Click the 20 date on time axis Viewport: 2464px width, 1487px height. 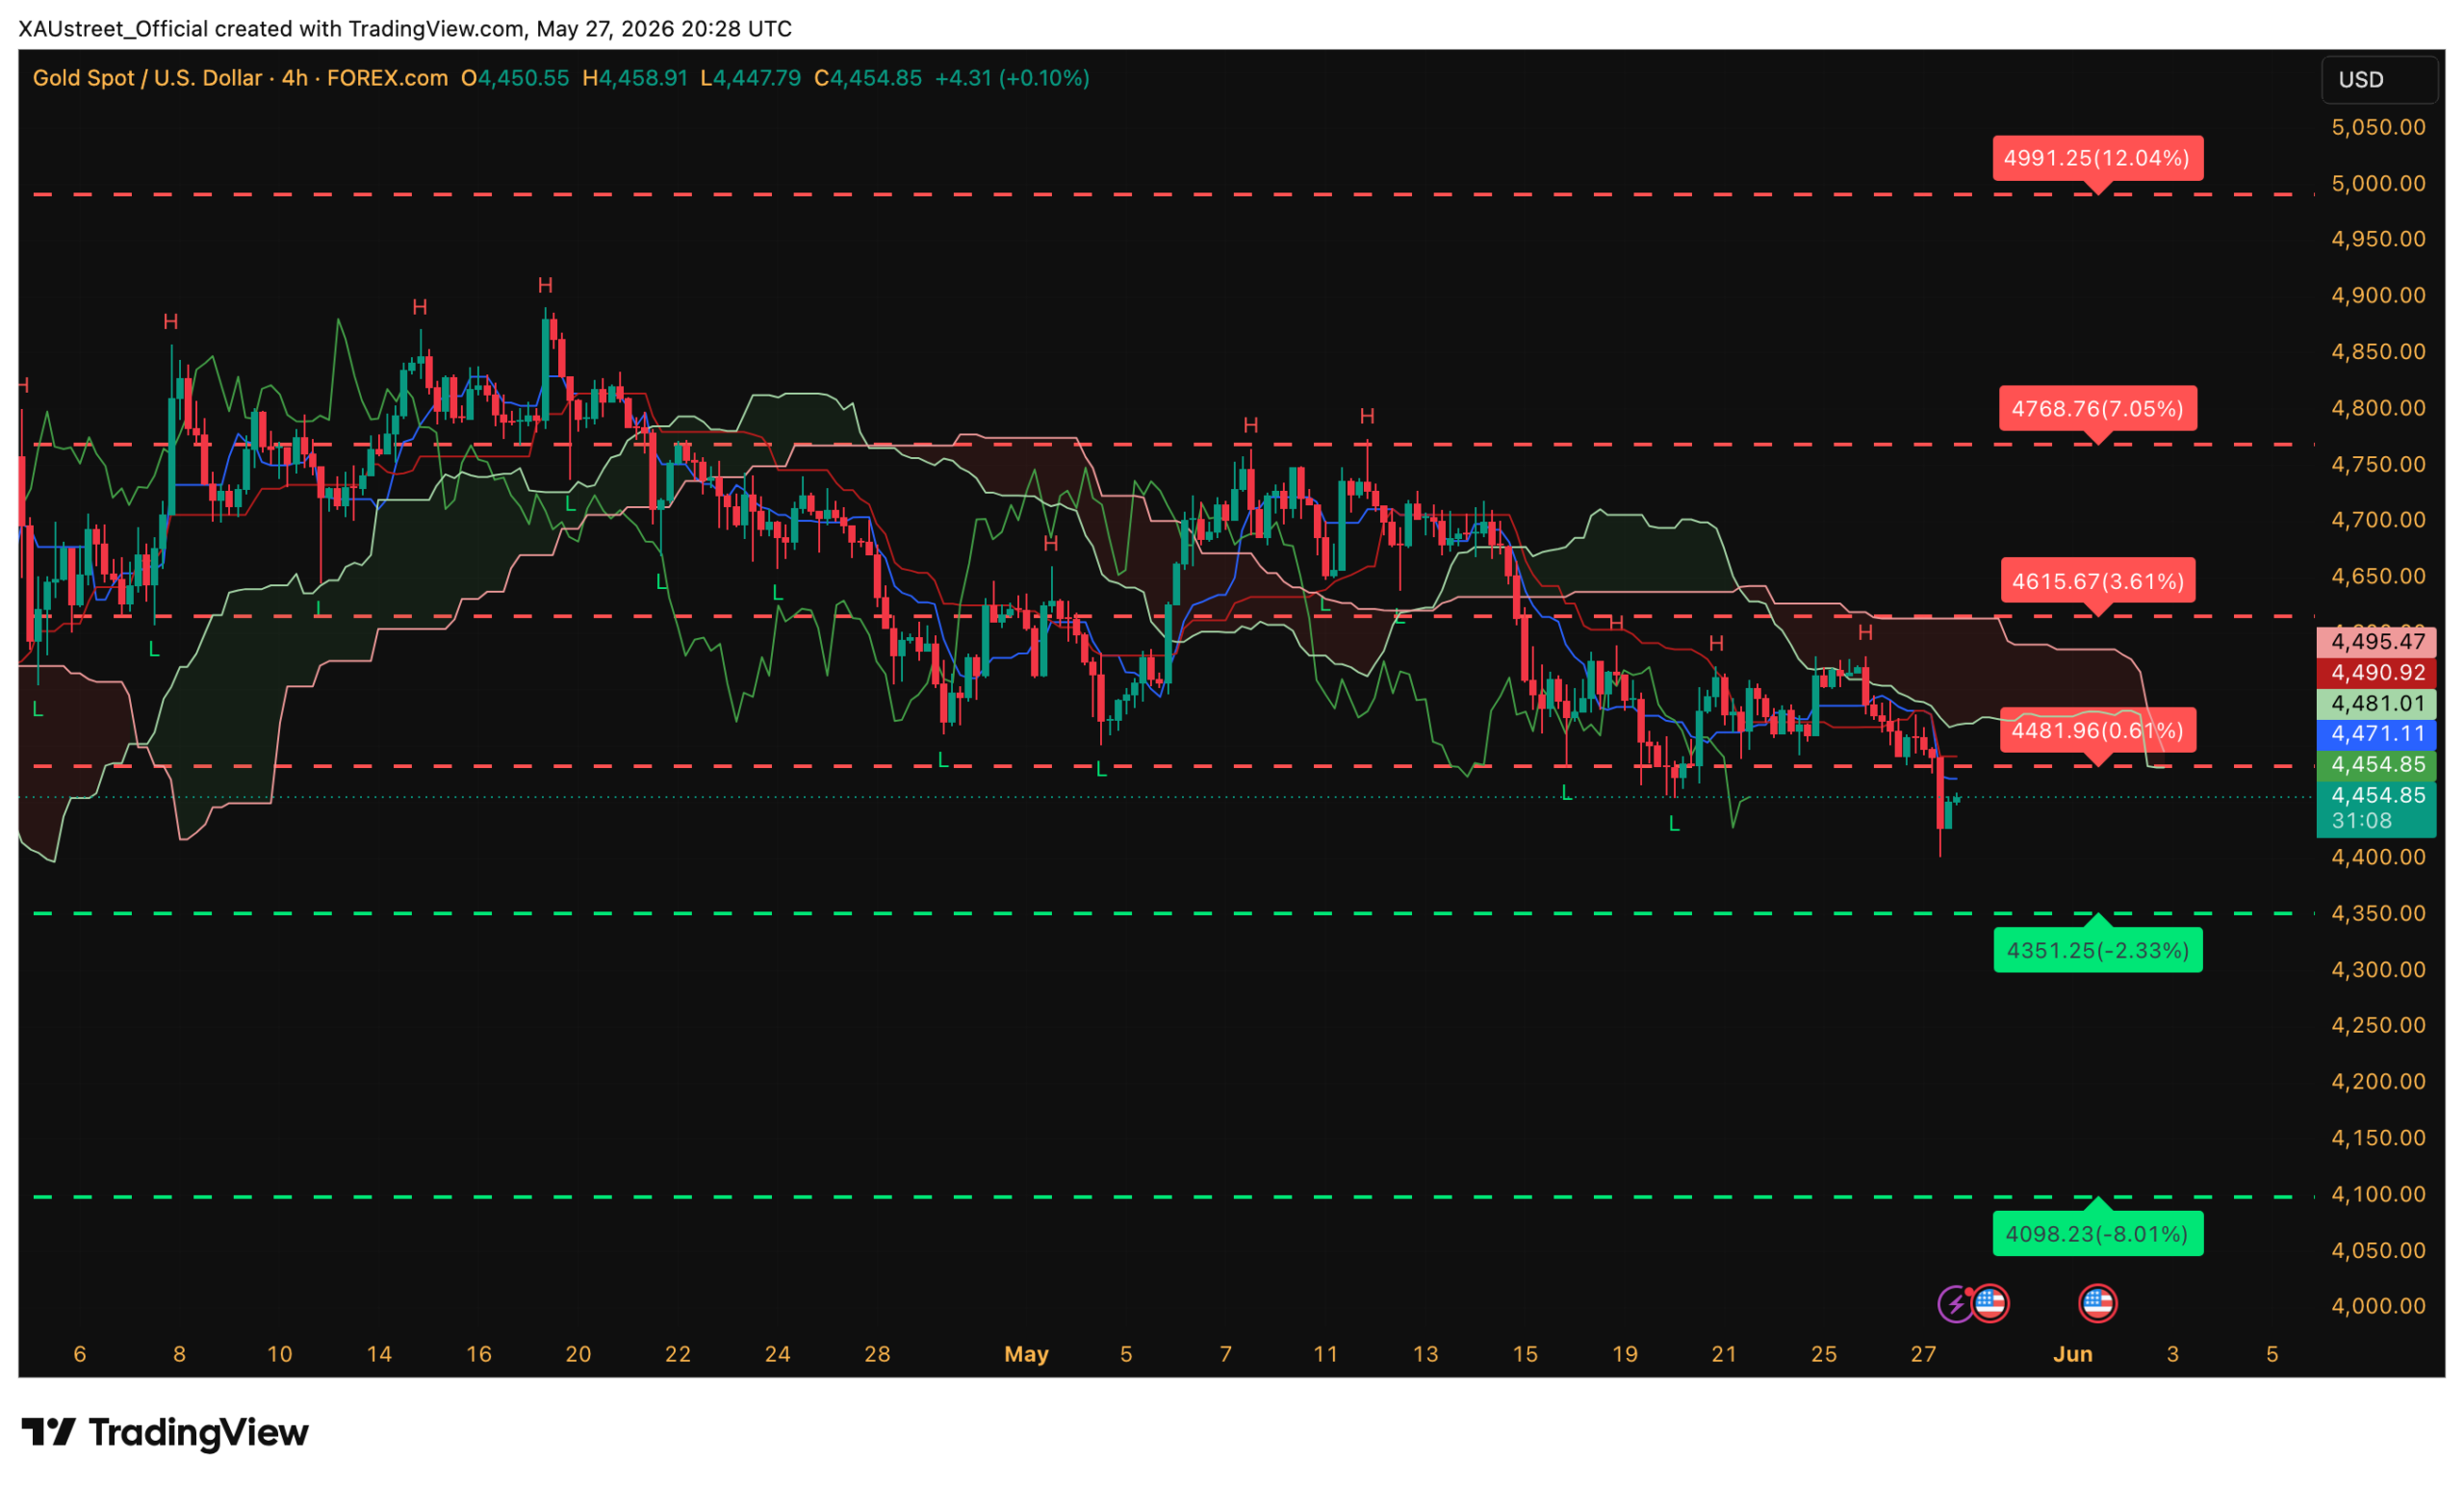pos(578,1354)
